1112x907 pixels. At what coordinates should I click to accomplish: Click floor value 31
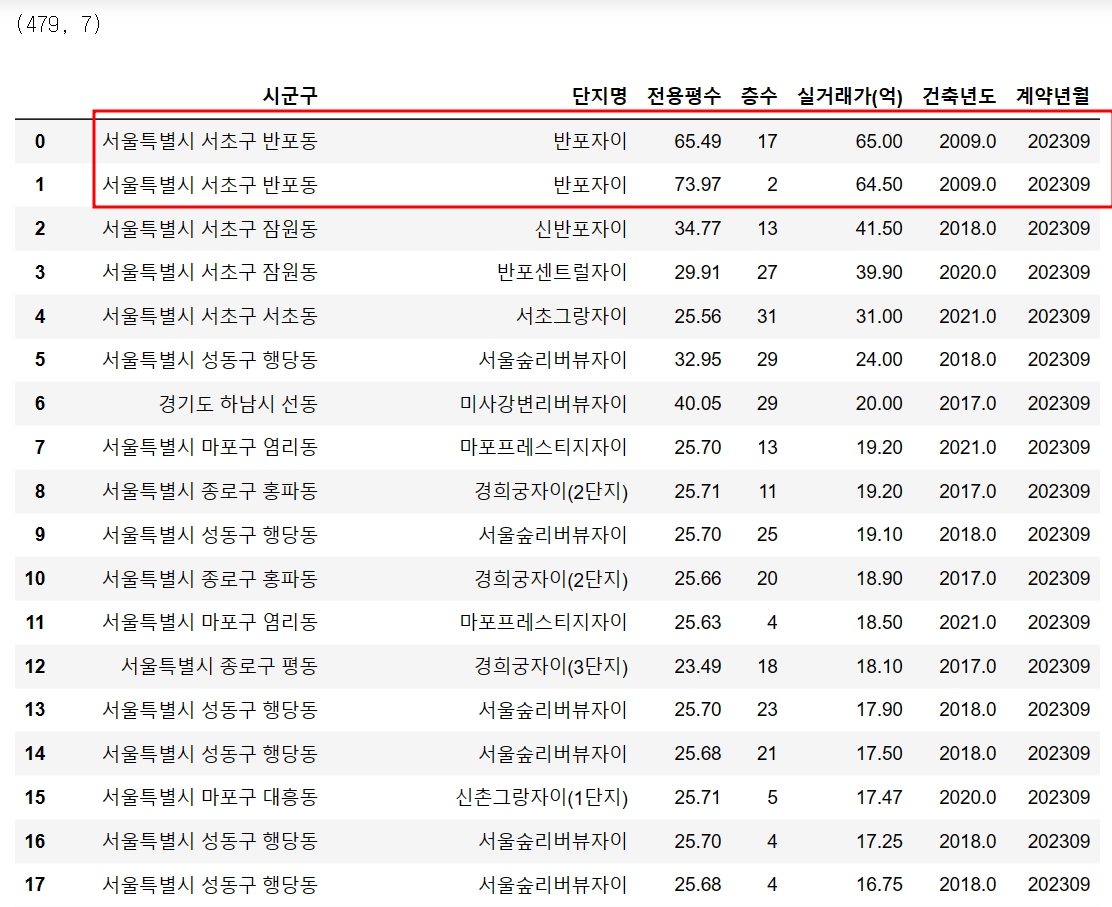(767, 316)
